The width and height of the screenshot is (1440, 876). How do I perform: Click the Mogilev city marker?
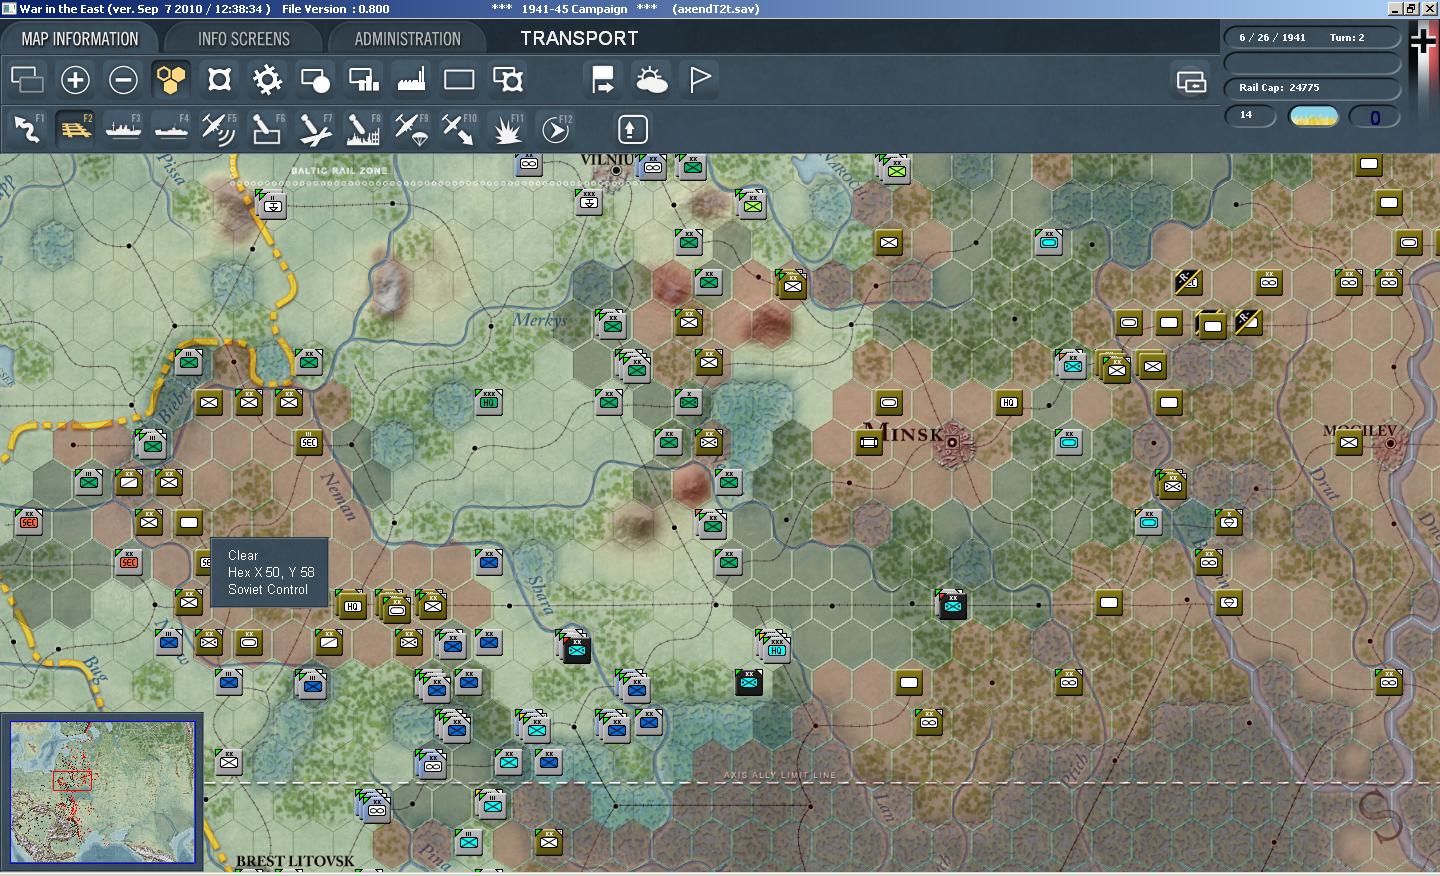click(1390, 443)
